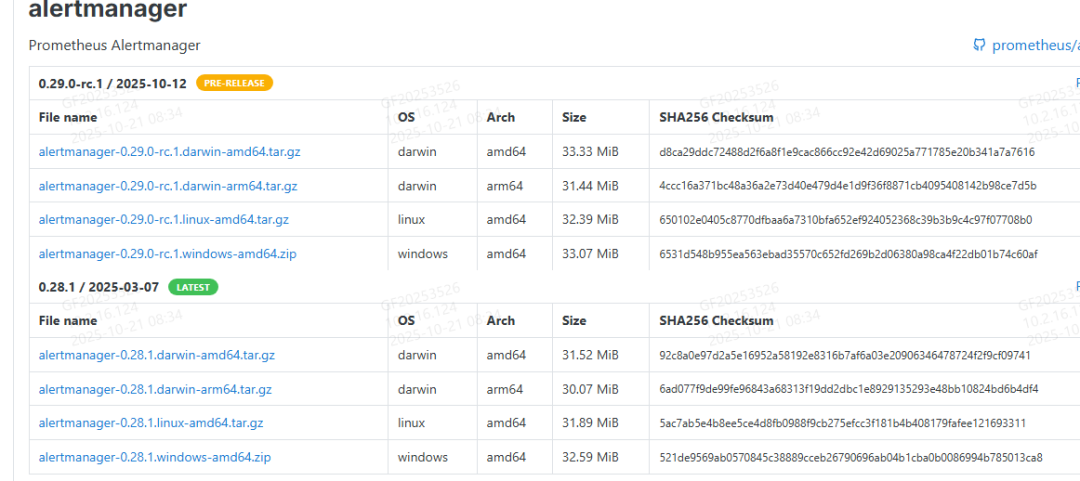The height and width of the screenshot is (481, 1080).
Task: Click the LATEST badge
Action: (194, 287)
